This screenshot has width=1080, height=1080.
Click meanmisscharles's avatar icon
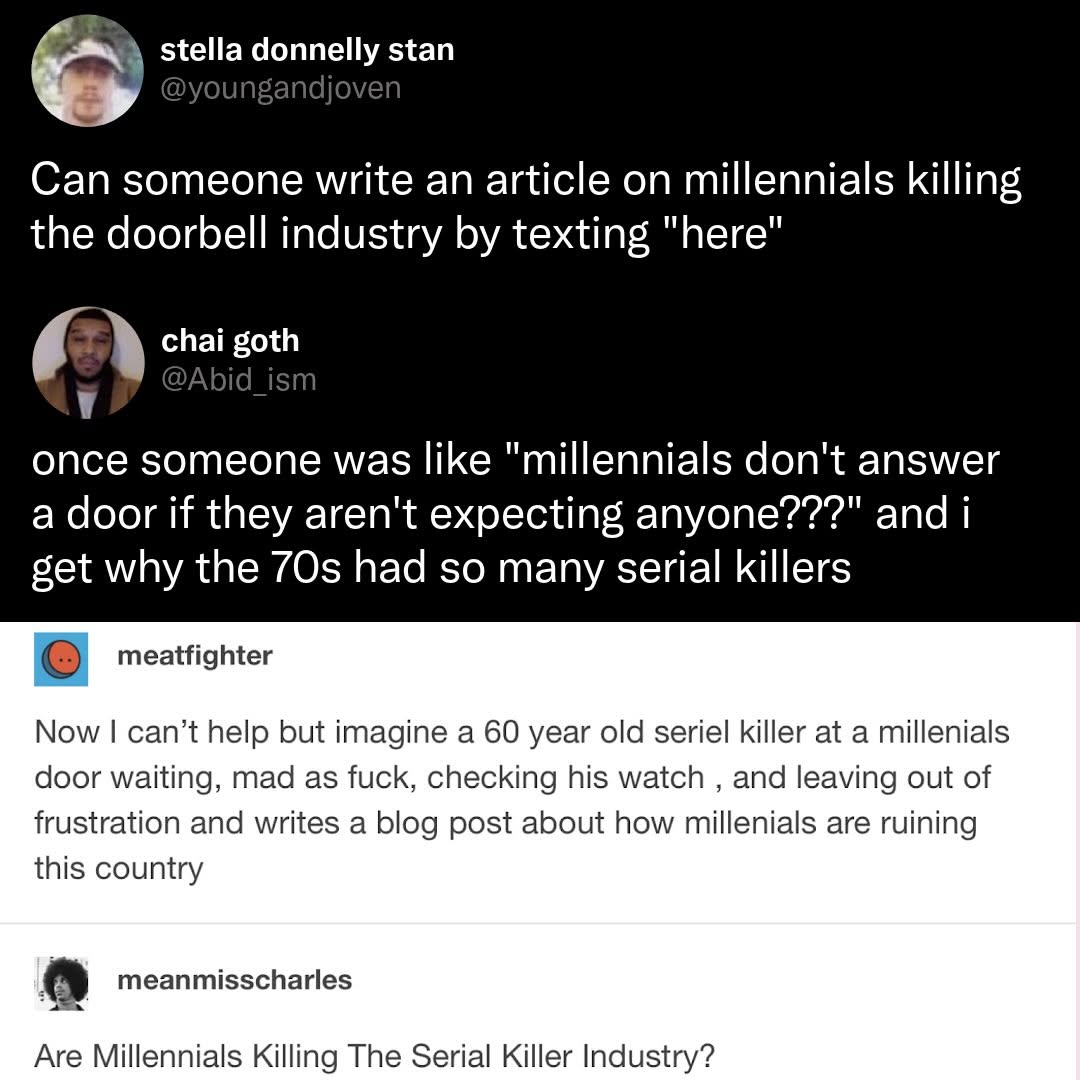coord(61,984)
